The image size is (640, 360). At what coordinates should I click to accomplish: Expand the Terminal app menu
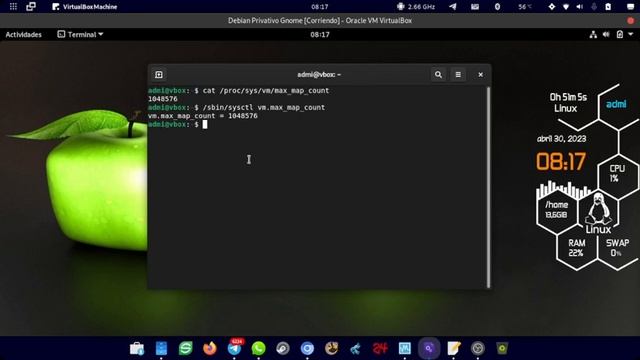(x=80, y=35)
